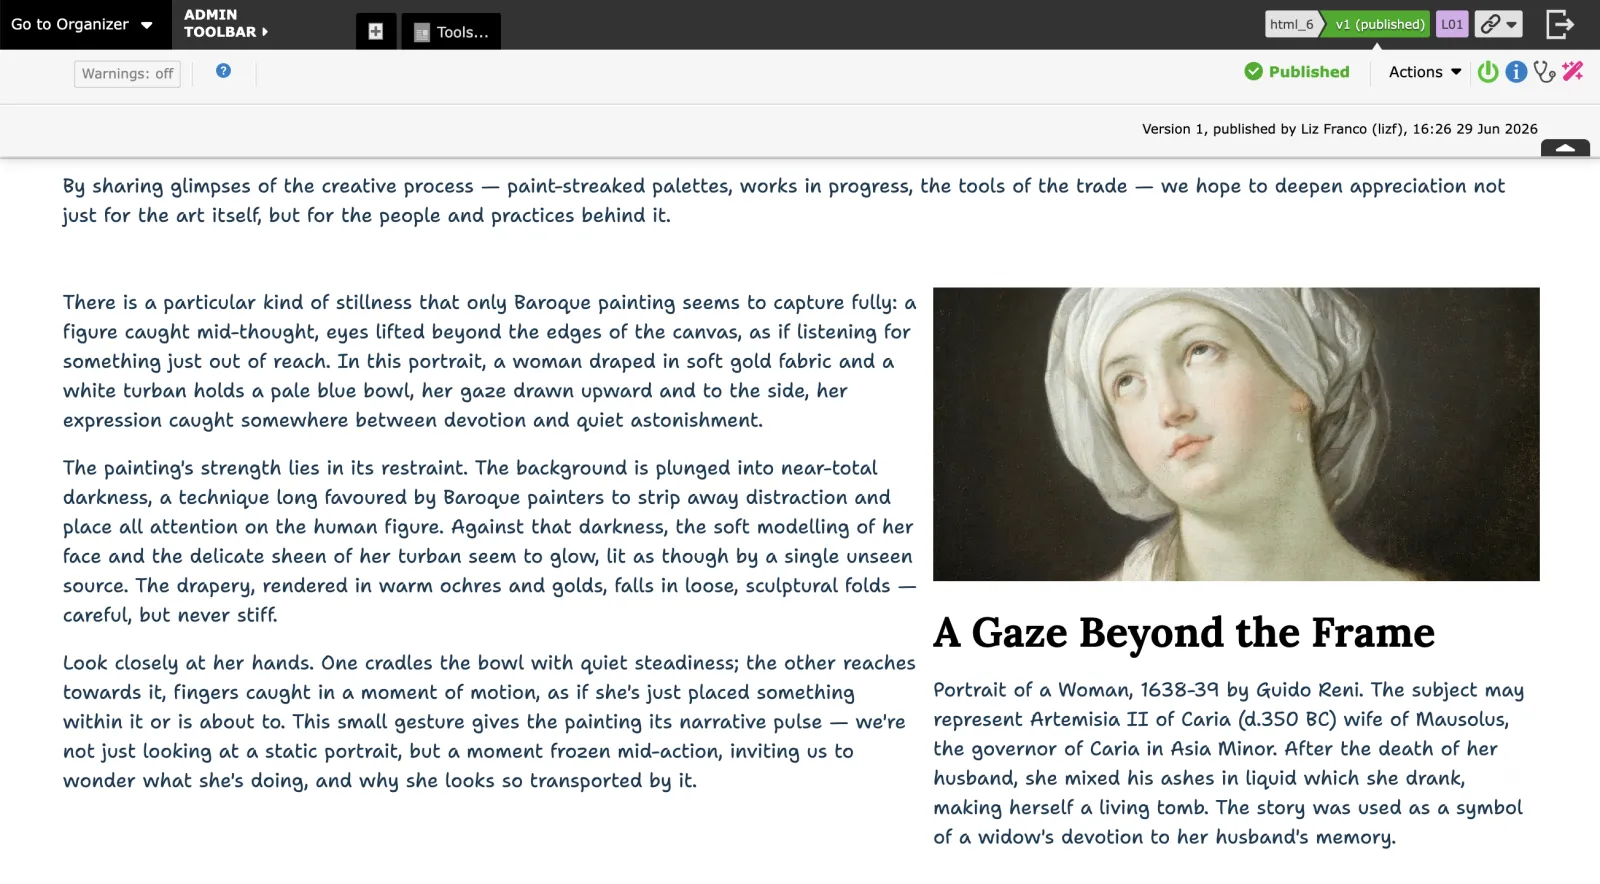Click the blue help question mark icon
This screenshot has width=1600, height=884.
[223, 71]
